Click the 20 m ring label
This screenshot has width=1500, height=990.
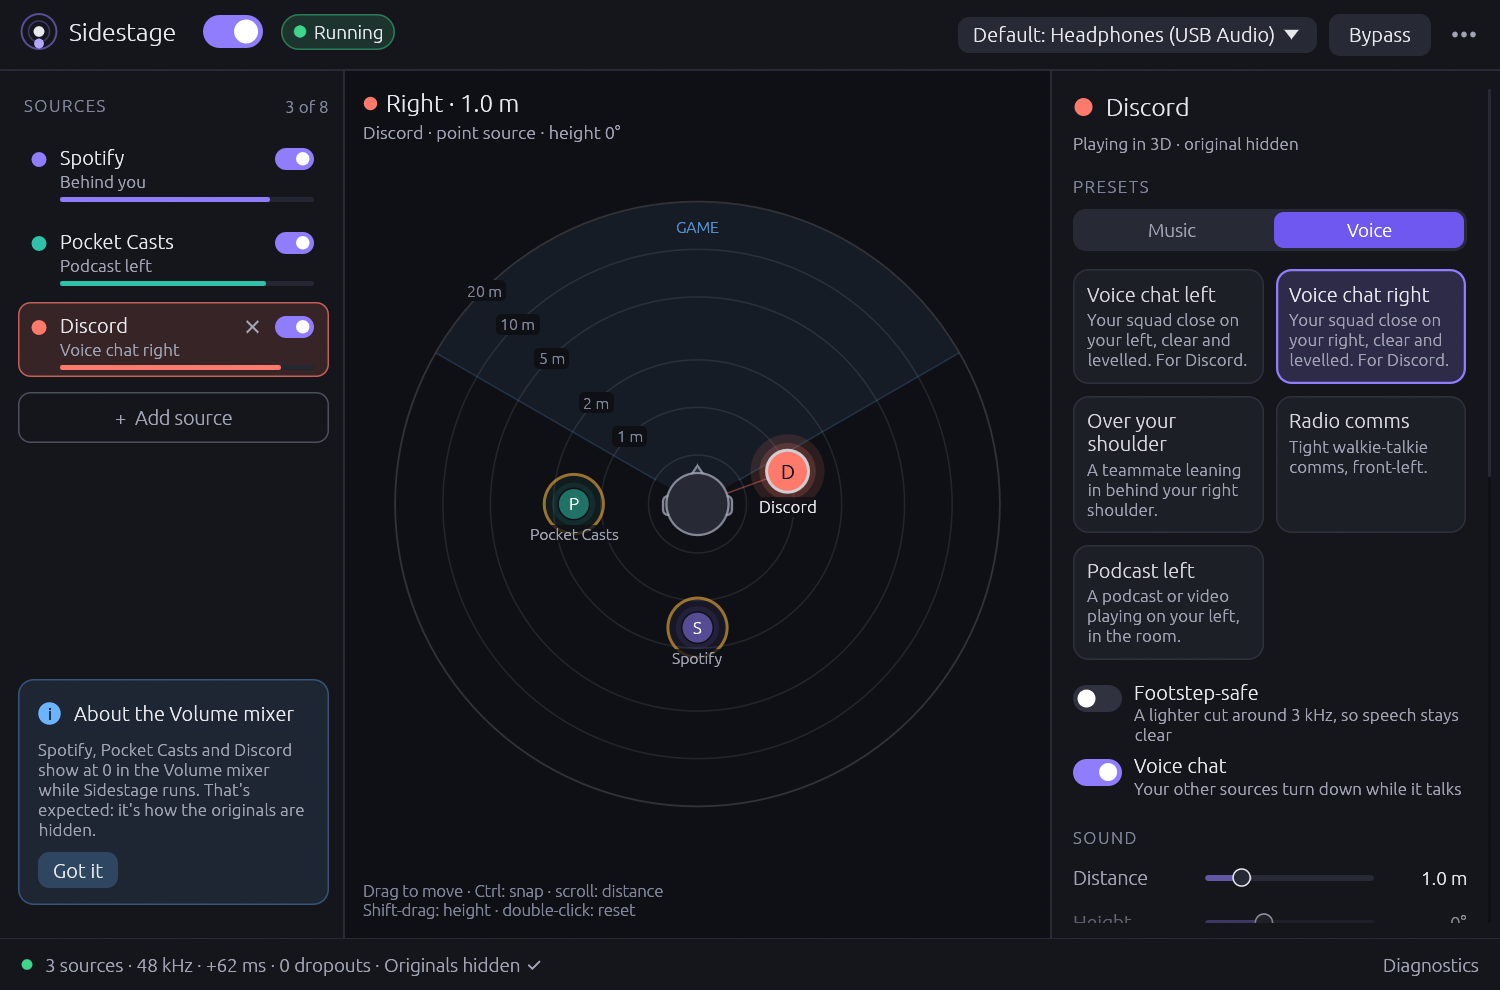point(484,292)
